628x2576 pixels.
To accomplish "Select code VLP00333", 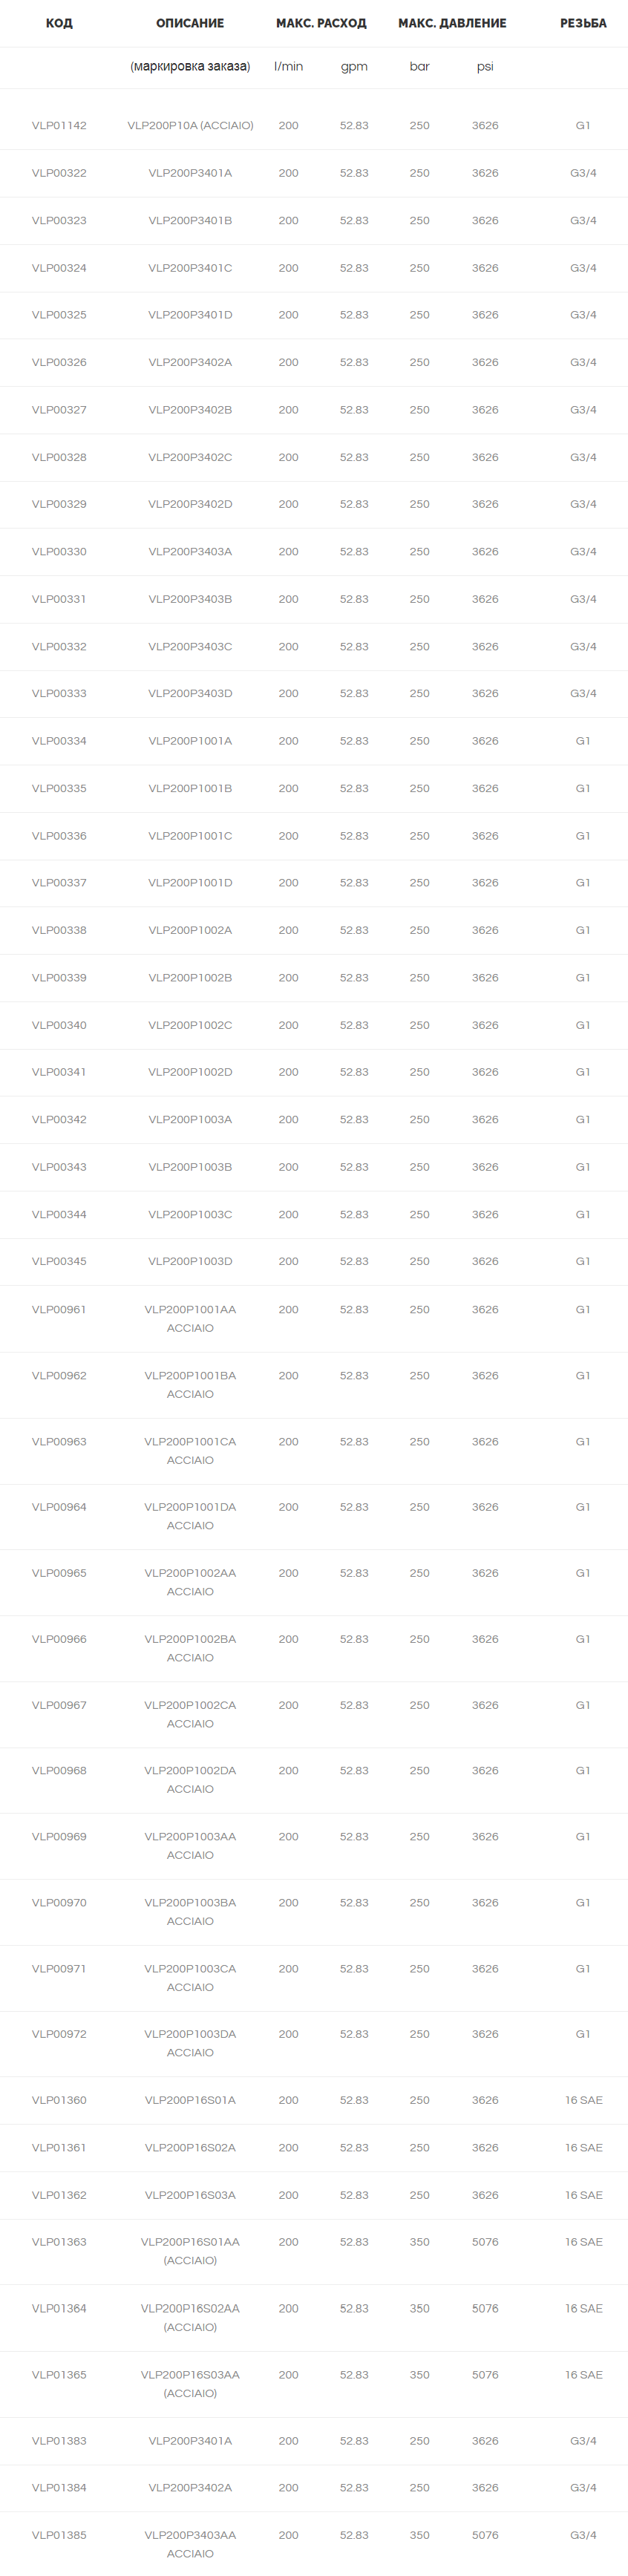I will pyautogui.click(x=59, y=693).
